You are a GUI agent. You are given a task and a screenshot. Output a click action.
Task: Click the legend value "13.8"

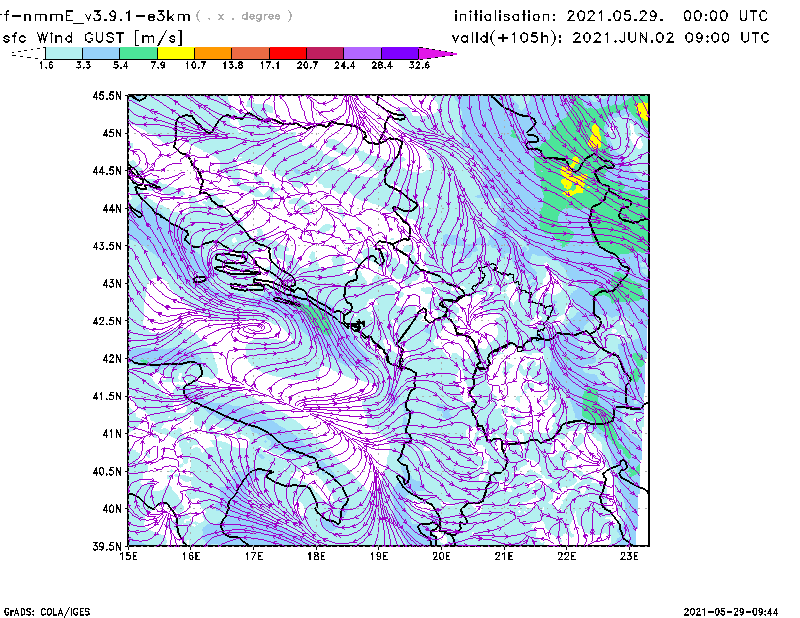[233, 65]
